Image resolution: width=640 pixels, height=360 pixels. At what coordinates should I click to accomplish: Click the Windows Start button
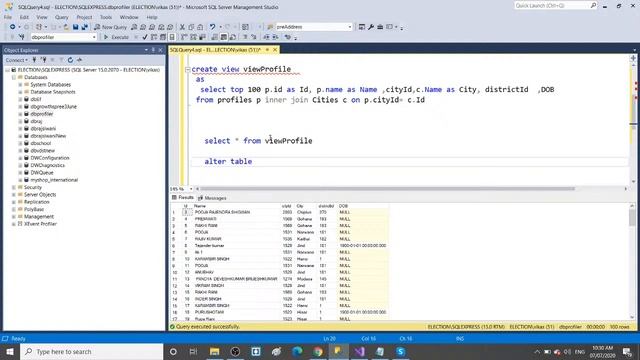tap(10, 351)
